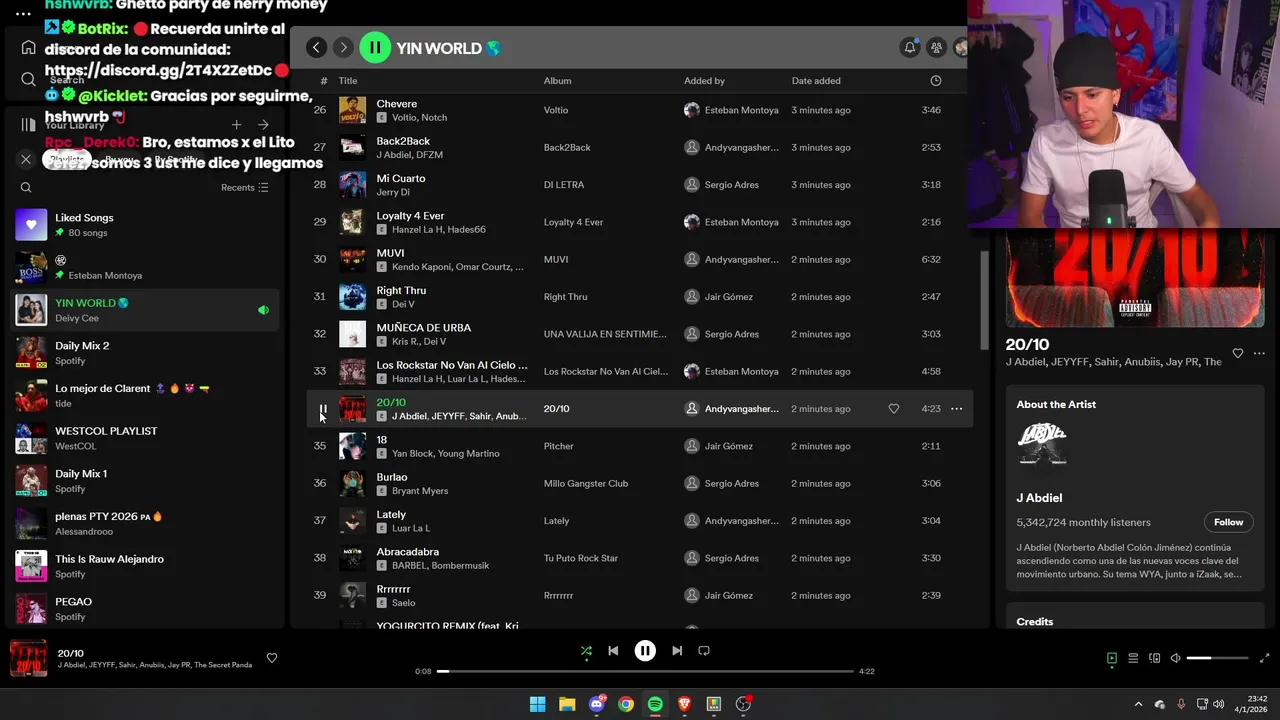Mute with the speaker volume icon

[1176, 658]
